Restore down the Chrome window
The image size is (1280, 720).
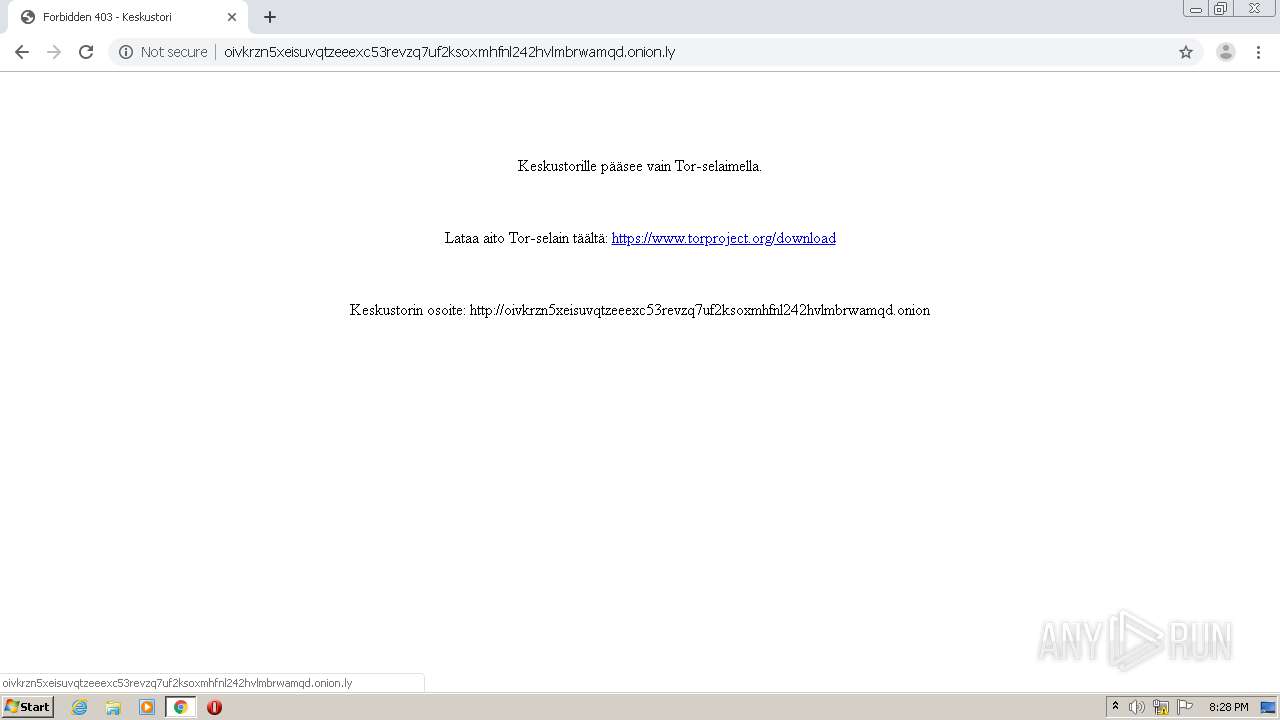tap(1220, 9)
